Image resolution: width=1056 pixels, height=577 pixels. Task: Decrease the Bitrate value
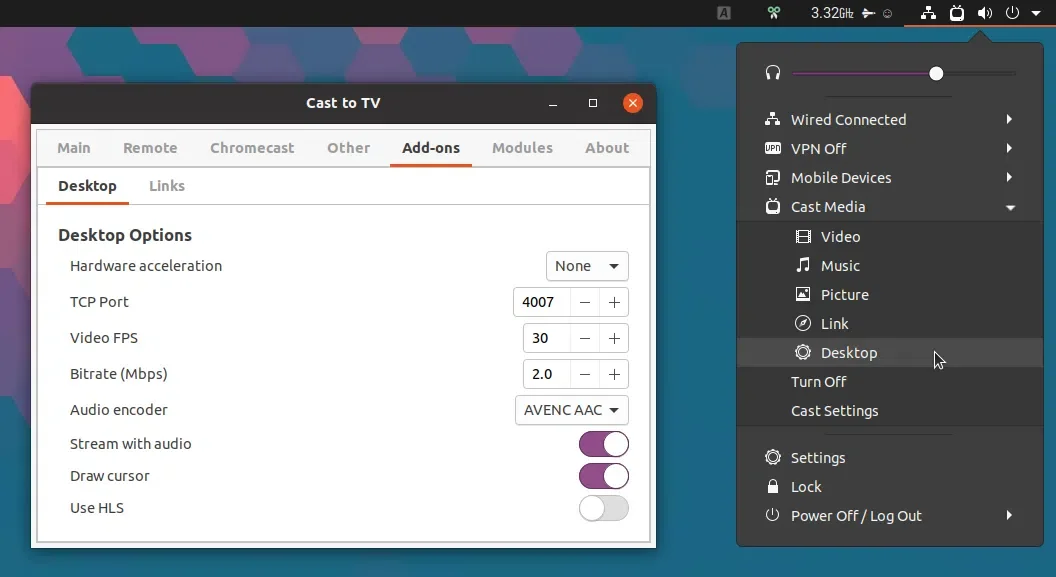click(x=585, y=374)
